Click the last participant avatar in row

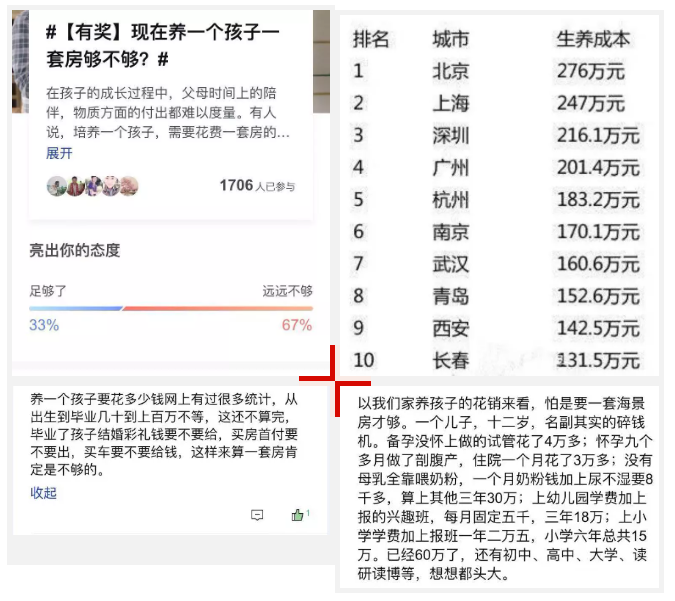pyautogui.click(x=128, y=186)
